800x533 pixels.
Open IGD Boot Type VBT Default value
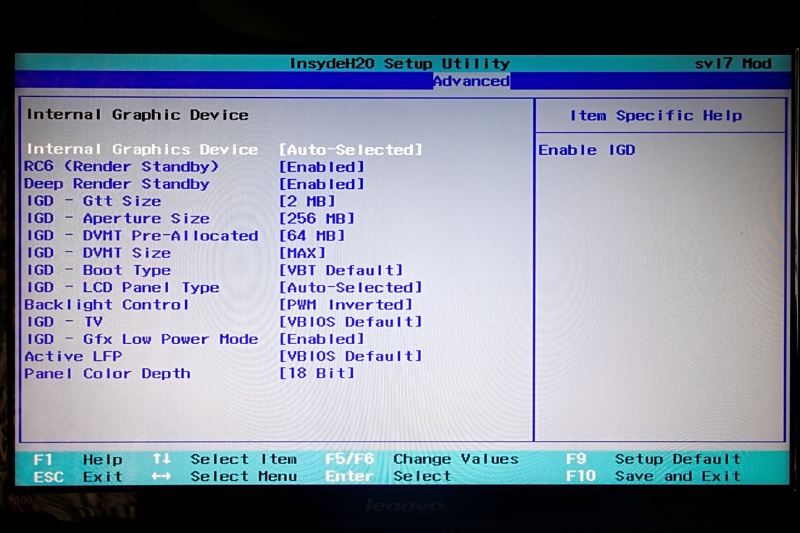point(341,270)
